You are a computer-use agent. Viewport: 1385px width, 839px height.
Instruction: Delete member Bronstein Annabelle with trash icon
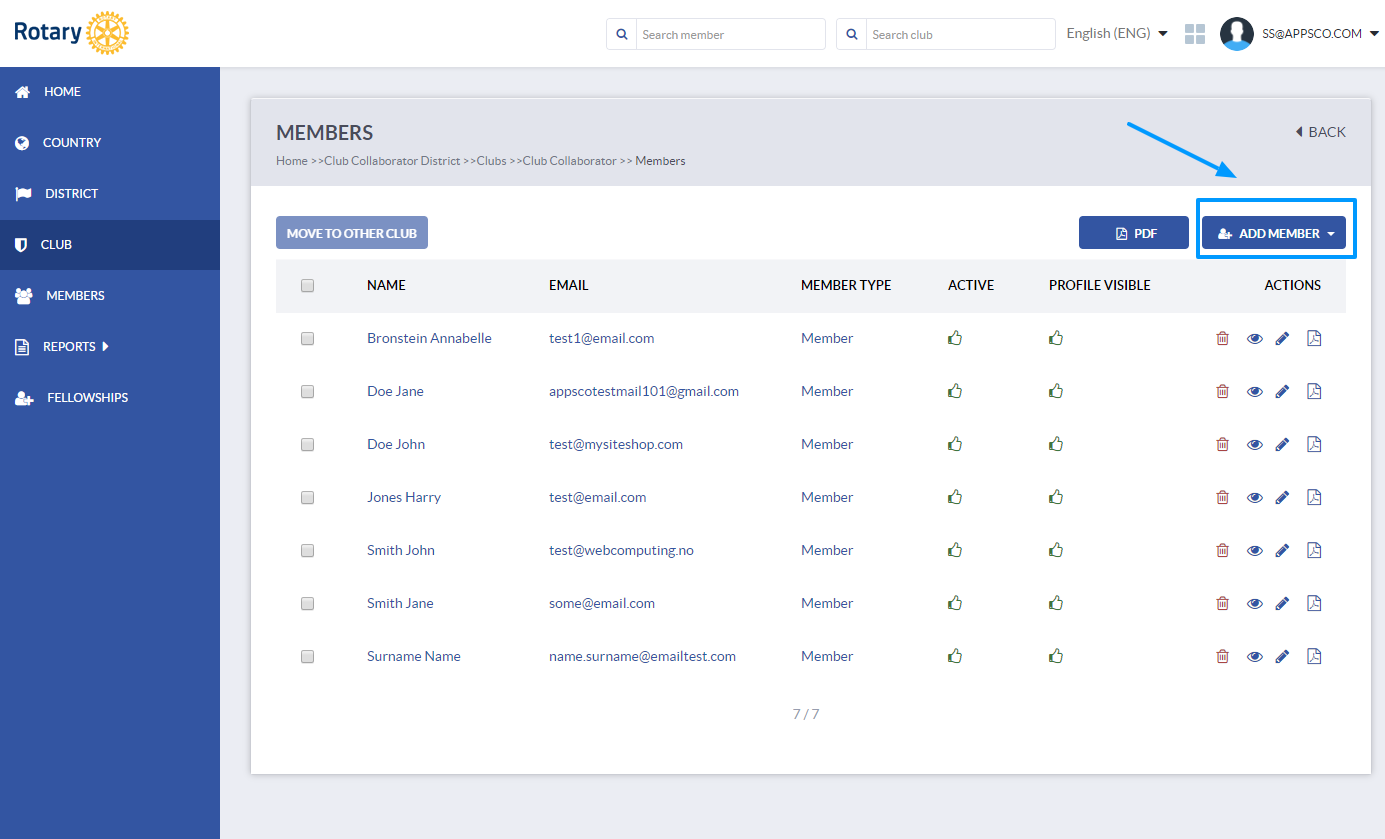point(1222,338)
